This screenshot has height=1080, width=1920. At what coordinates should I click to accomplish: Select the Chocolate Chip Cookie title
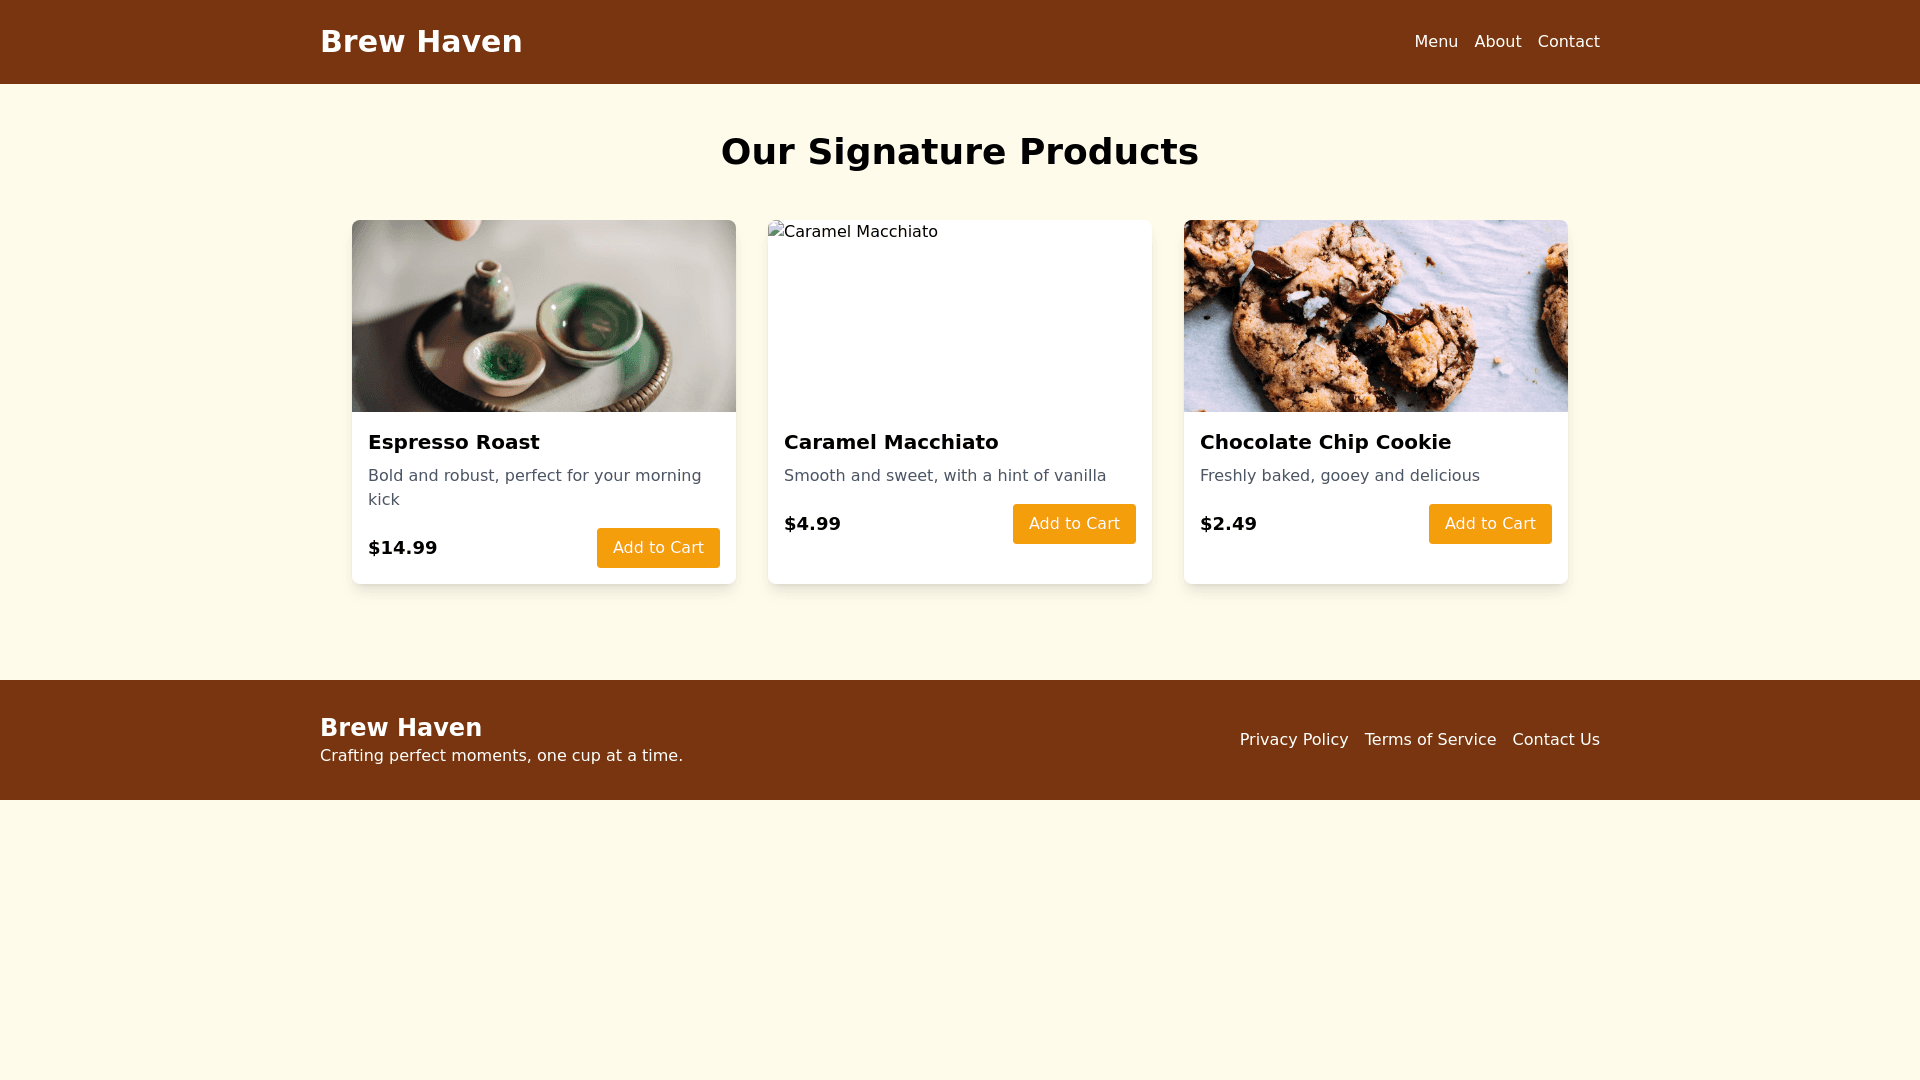coord(1325,442)
